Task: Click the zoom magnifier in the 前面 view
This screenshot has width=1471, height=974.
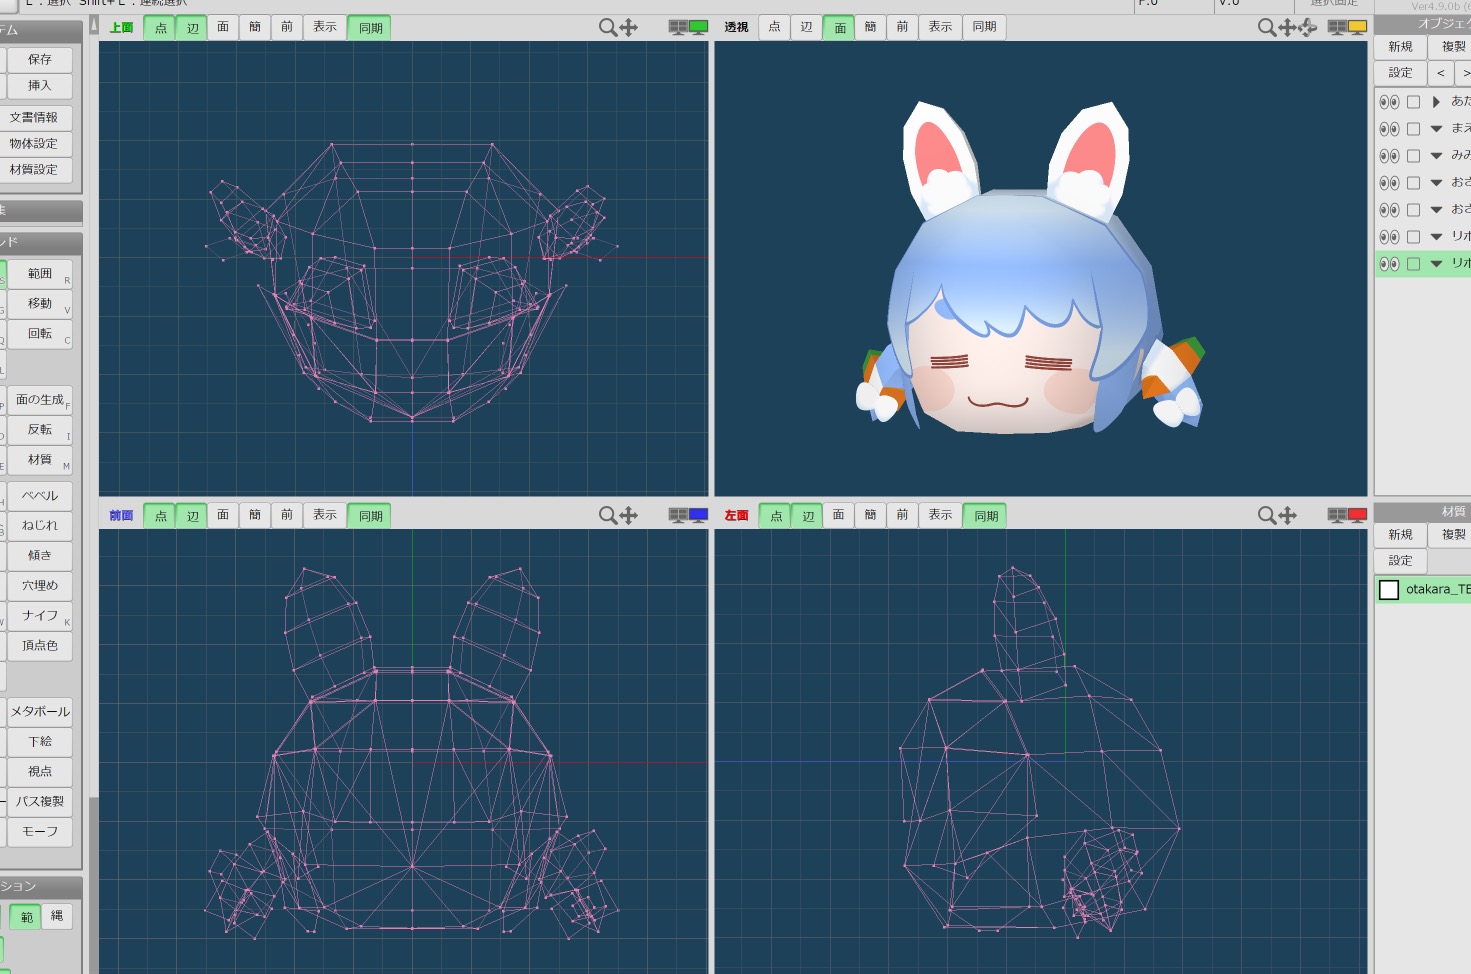Action: coord(607,515)
